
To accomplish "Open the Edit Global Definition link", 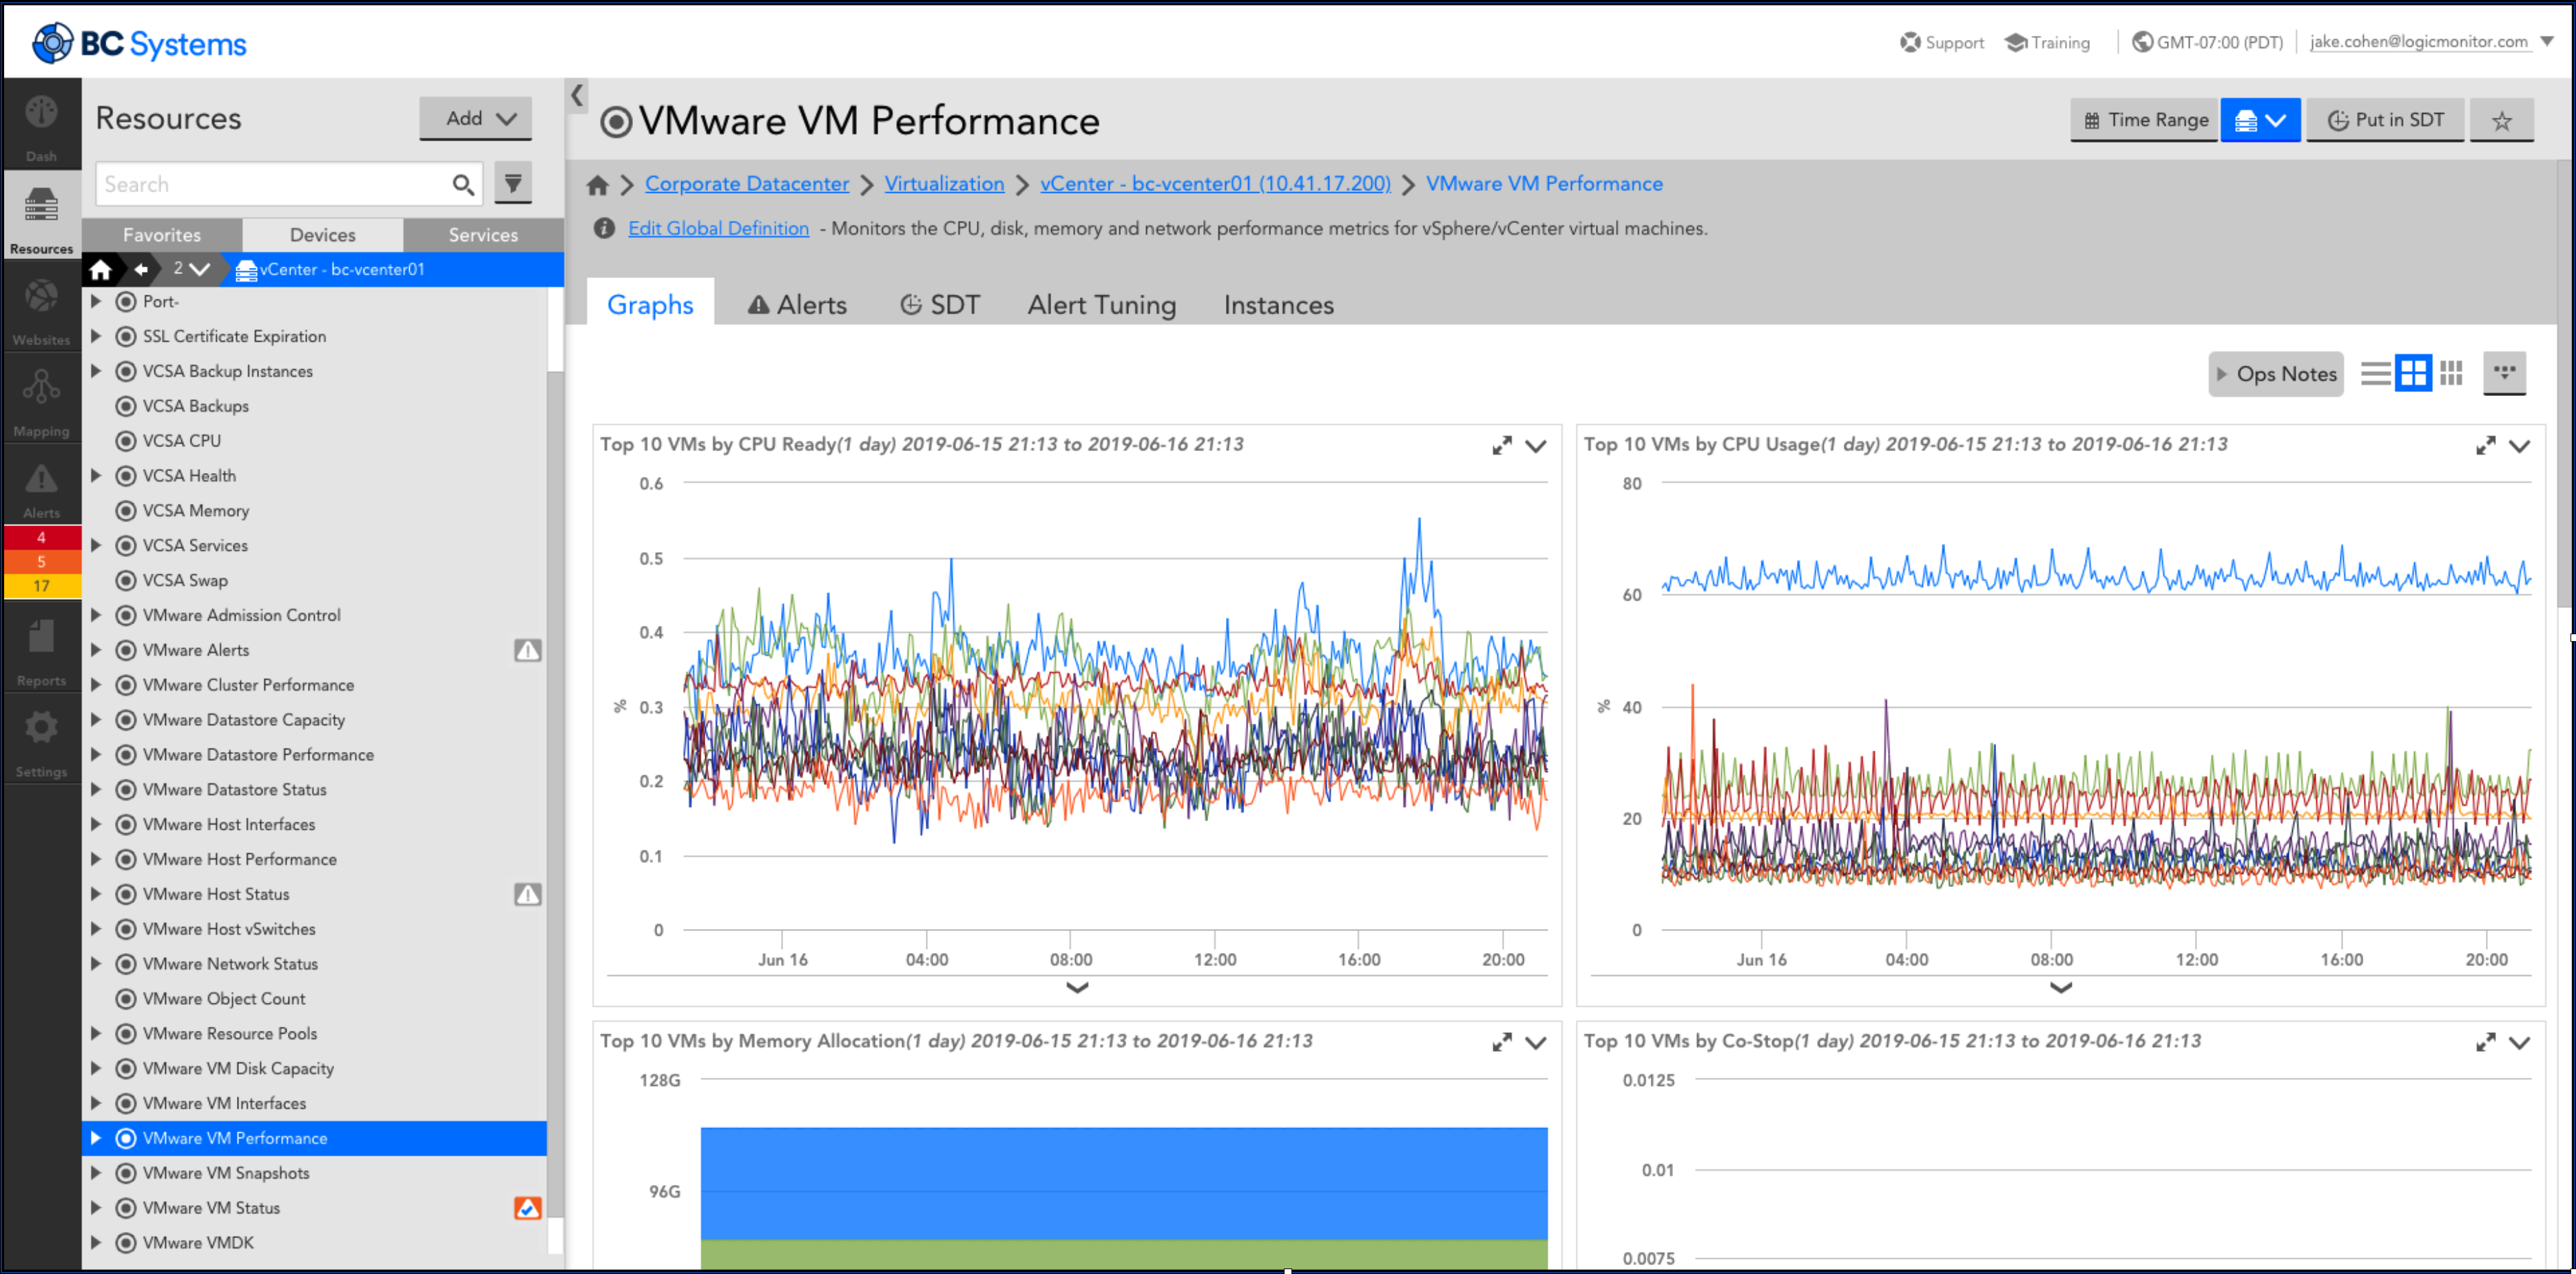I will coord(718,229).
